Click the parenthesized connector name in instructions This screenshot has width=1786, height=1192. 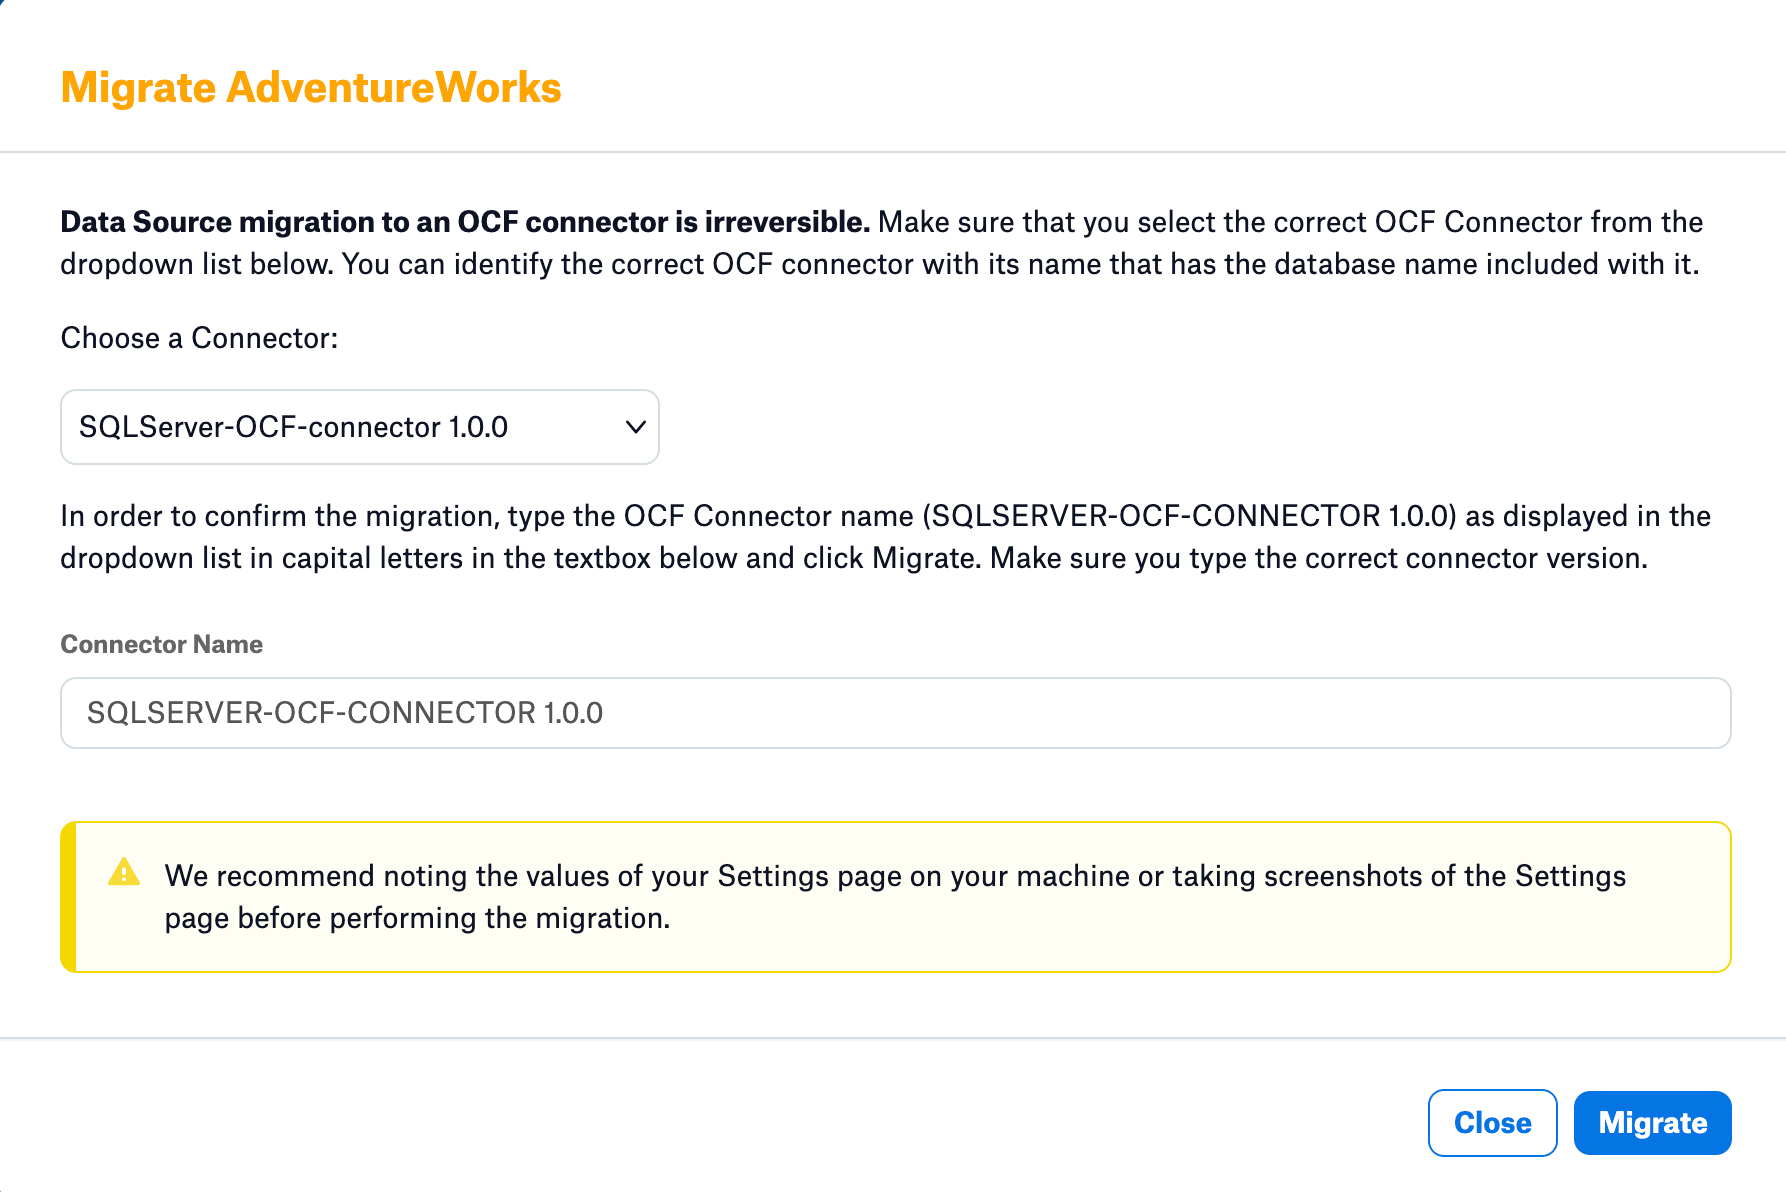pyautogui.click(x=1190, y=516)
